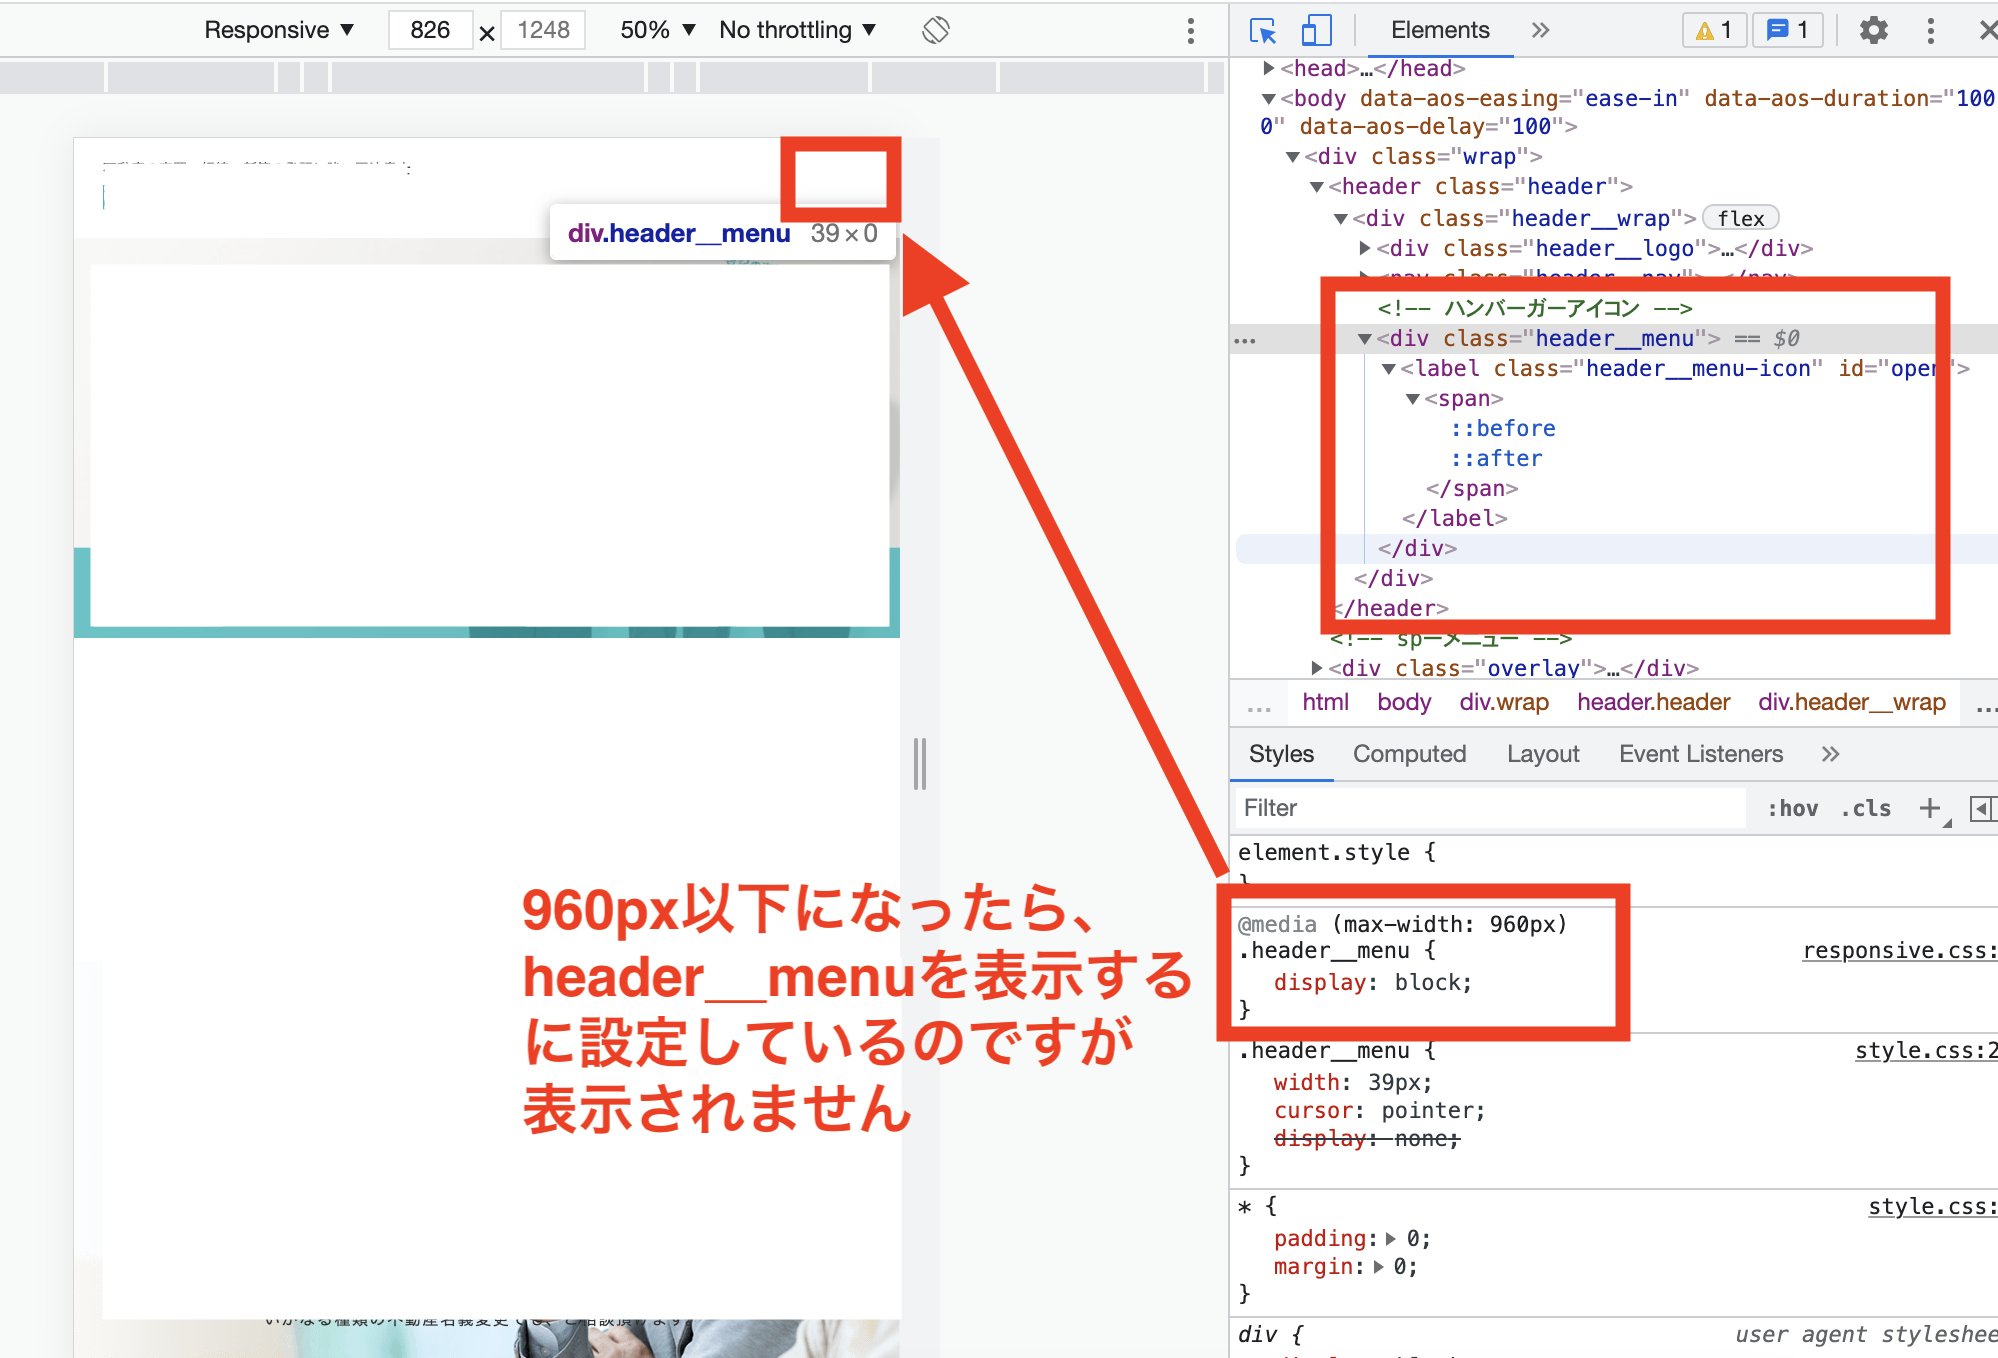The height and width of the screenshot is (1358, 1998).
Task: Open the responsive.css source link
Action: [1898, 951]
